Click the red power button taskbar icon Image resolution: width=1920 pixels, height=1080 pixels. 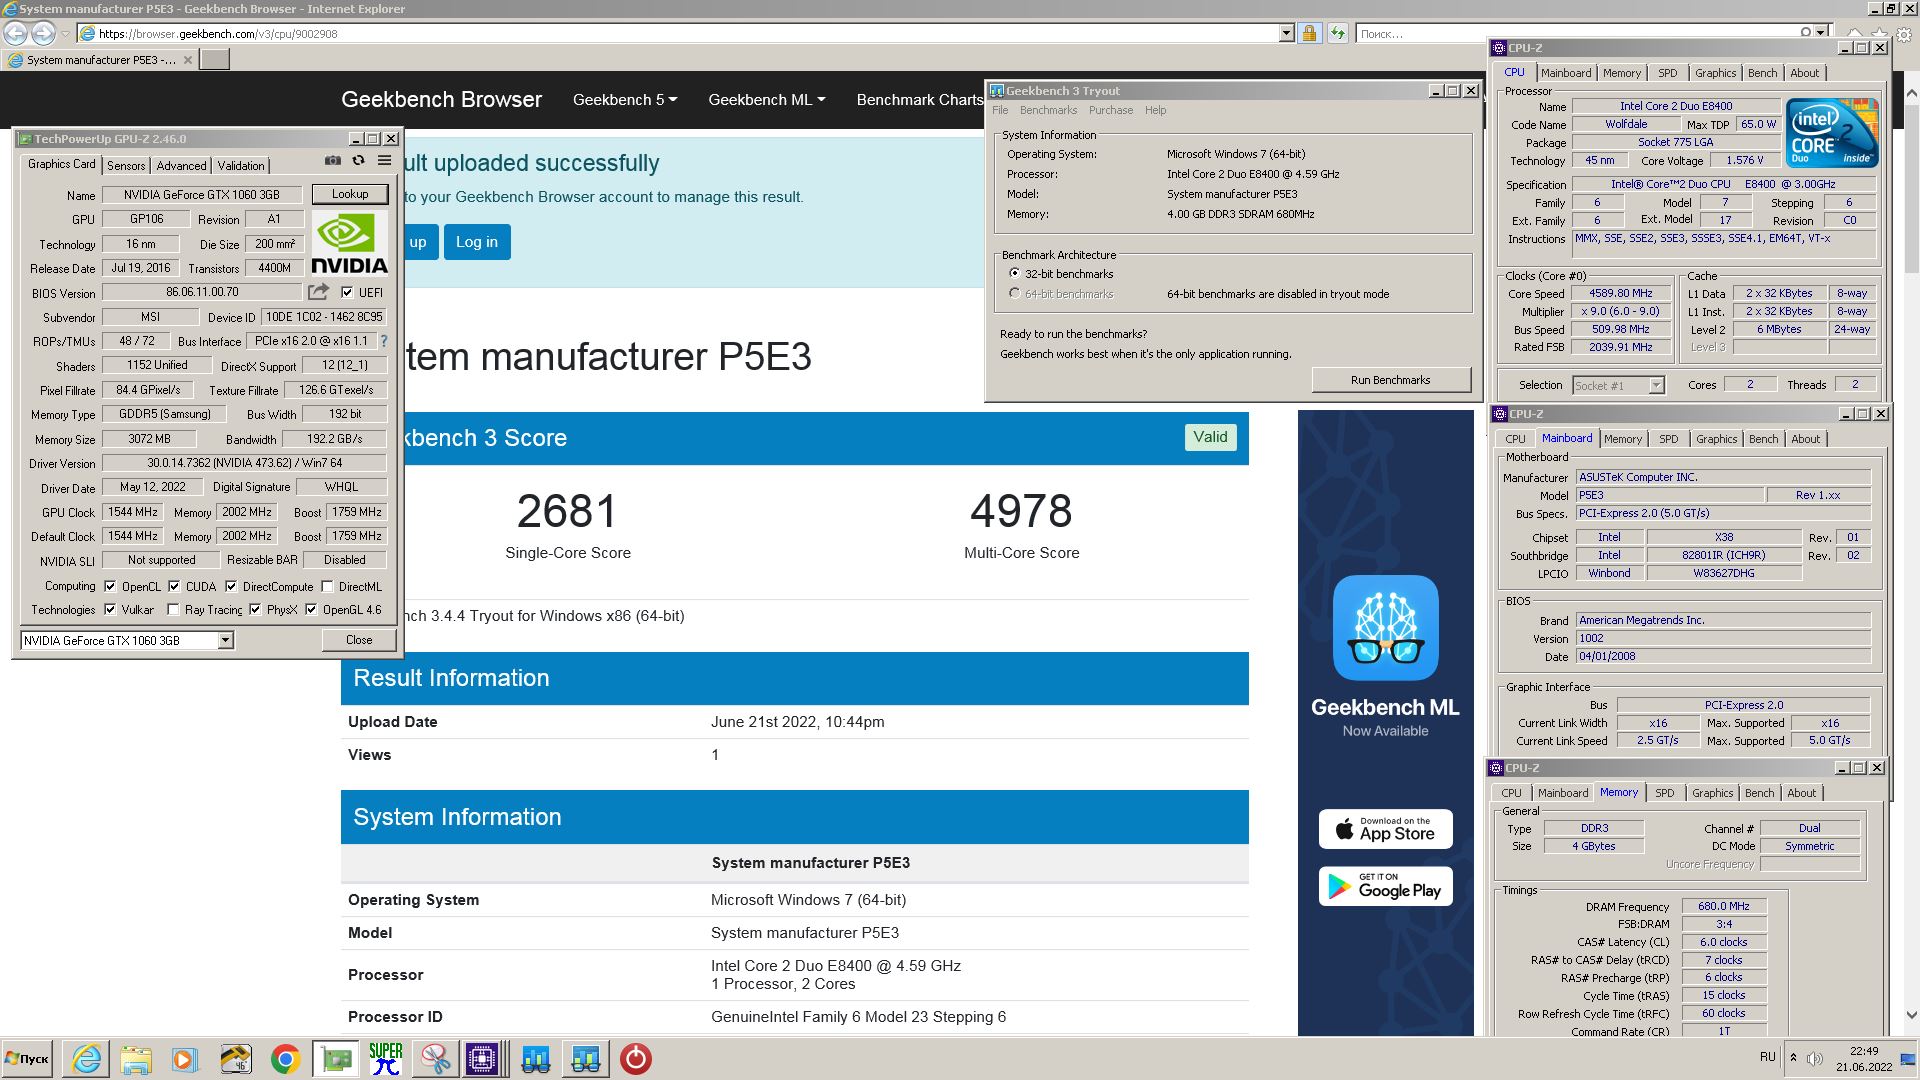coord(636,1059)
